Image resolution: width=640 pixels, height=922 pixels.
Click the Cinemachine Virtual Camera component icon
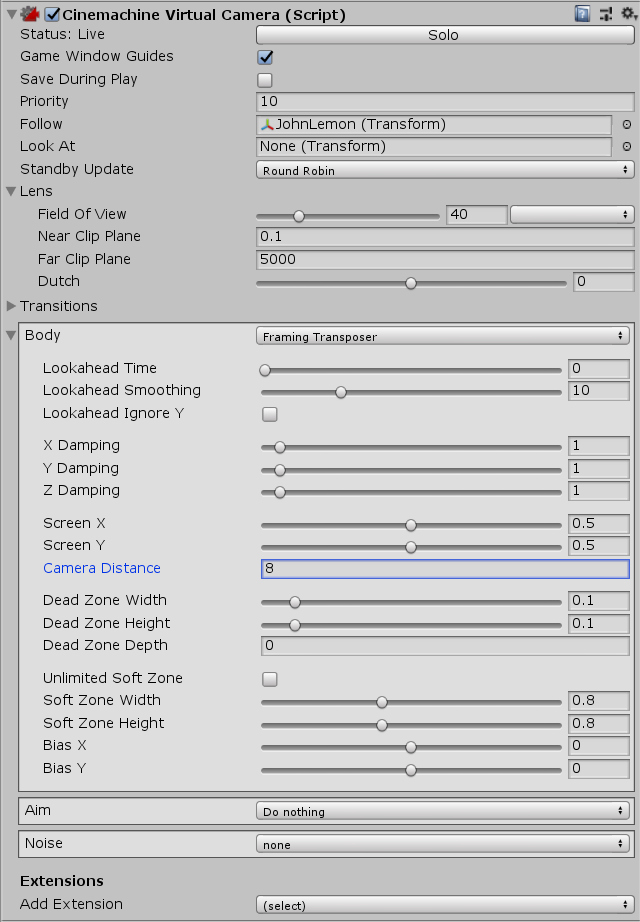[29, 14]
